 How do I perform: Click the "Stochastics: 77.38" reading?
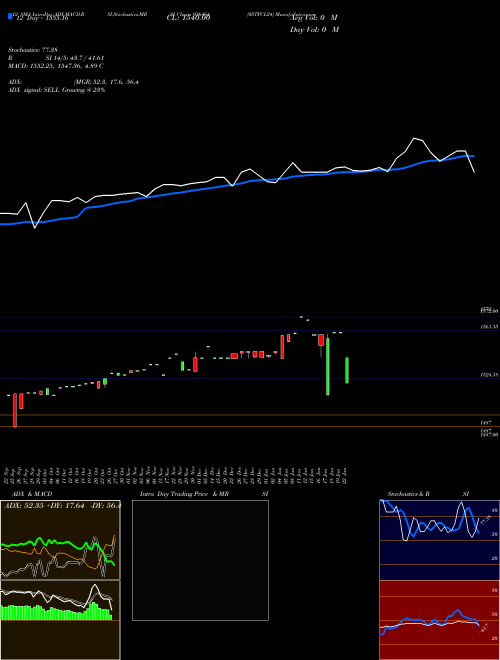[33, 50]
